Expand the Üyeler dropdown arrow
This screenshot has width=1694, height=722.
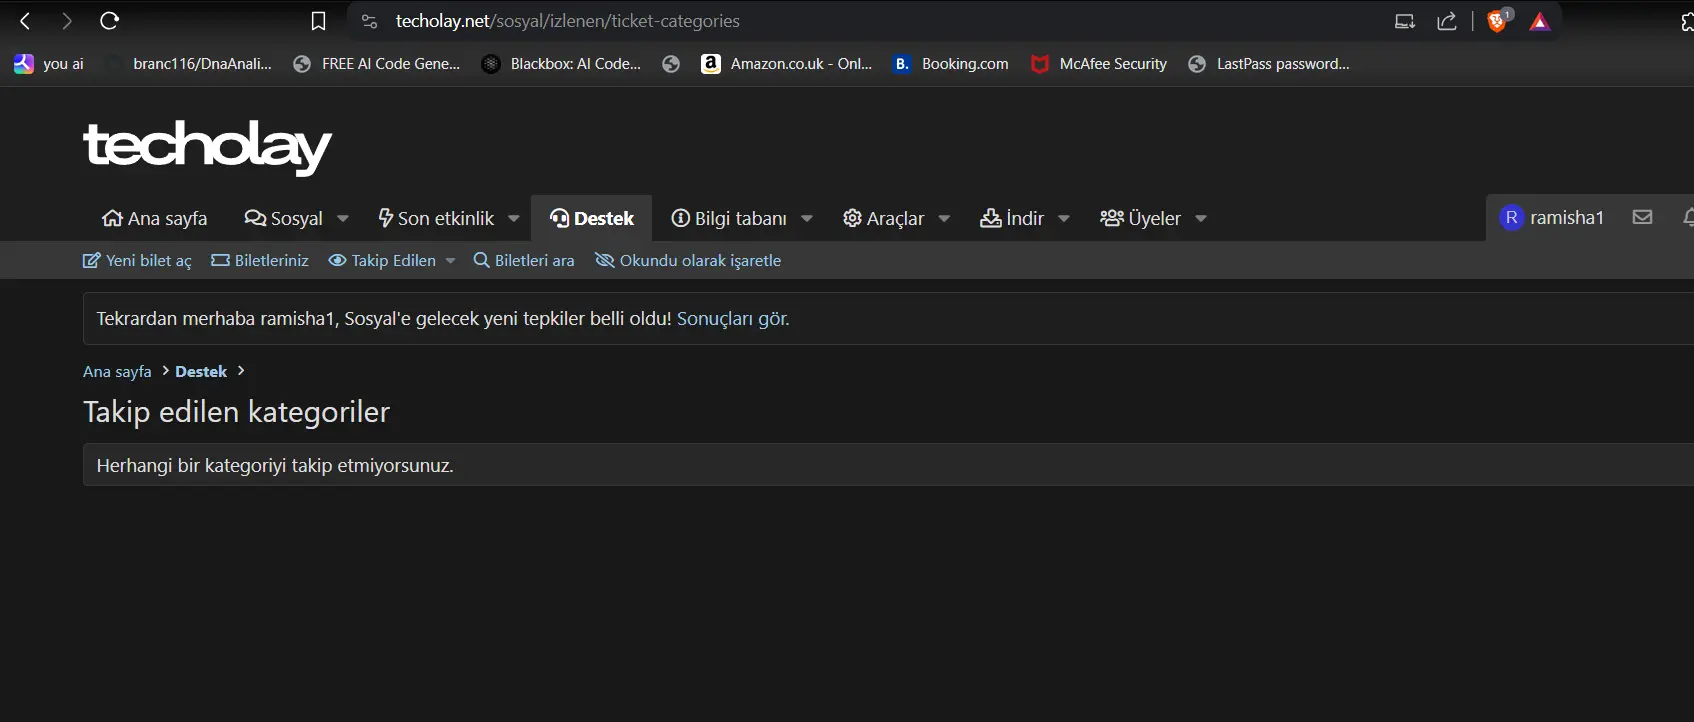pos(1201,218)
